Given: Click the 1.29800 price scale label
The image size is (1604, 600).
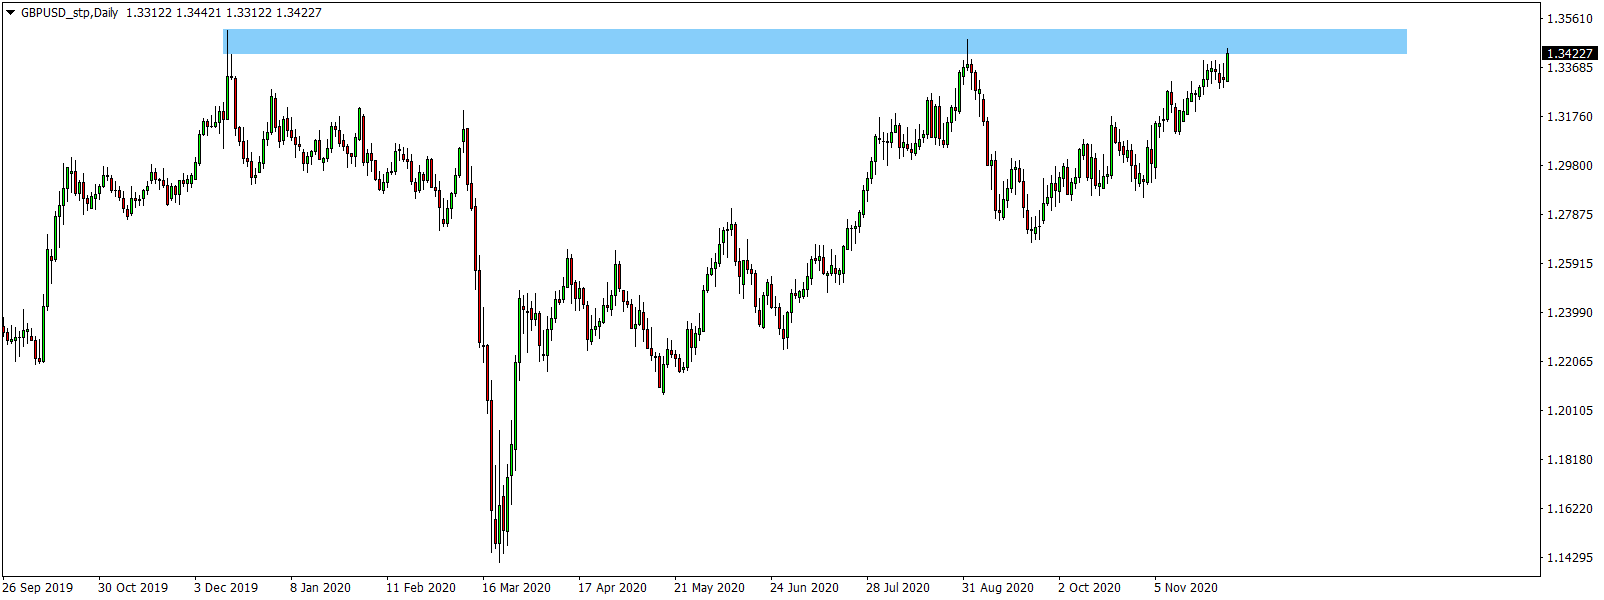Looking at the screenshot, I should coord(1569,166).
